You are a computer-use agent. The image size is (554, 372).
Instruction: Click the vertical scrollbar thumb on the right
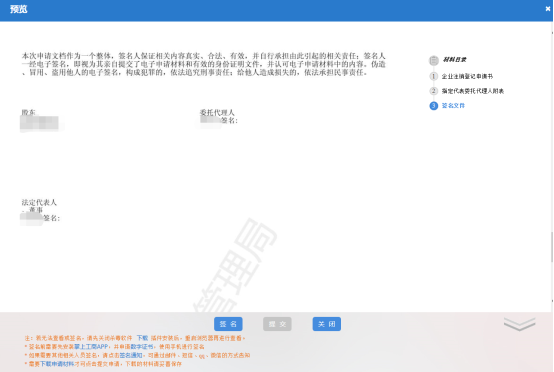(552, 247)
